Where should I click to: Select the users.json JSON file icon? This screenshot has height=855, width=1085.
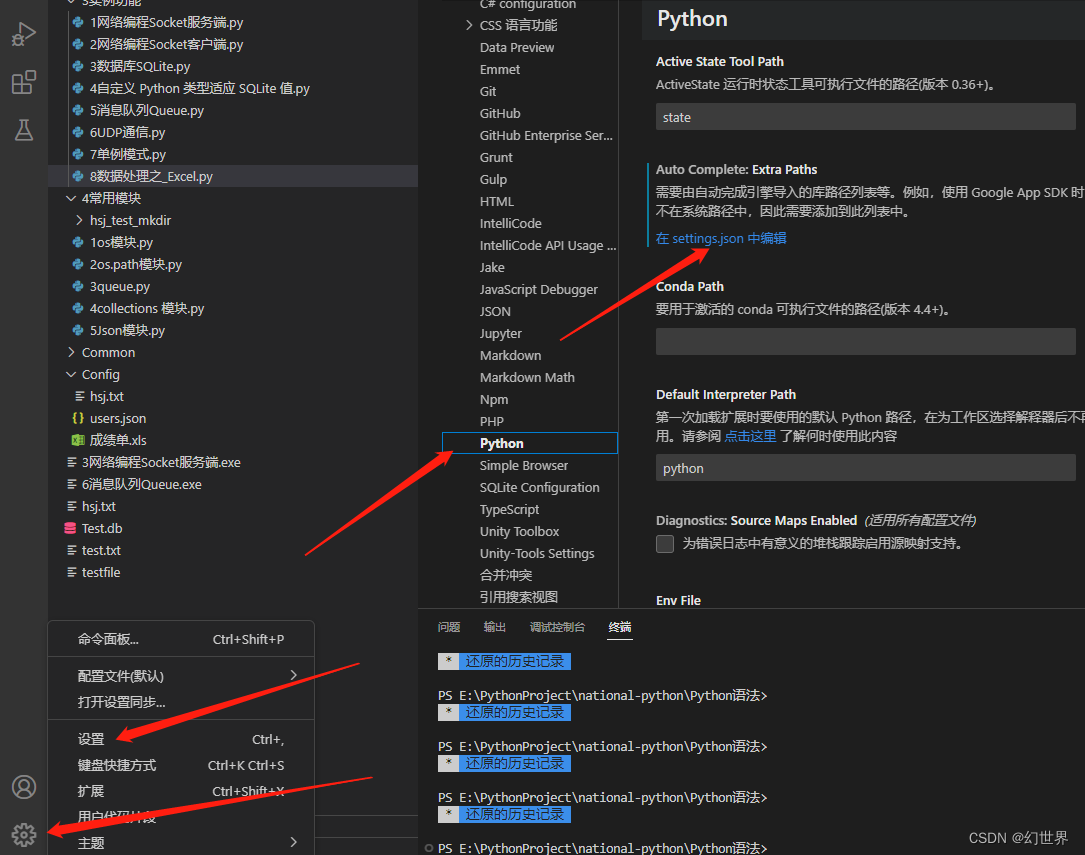(x=76, y=418)
